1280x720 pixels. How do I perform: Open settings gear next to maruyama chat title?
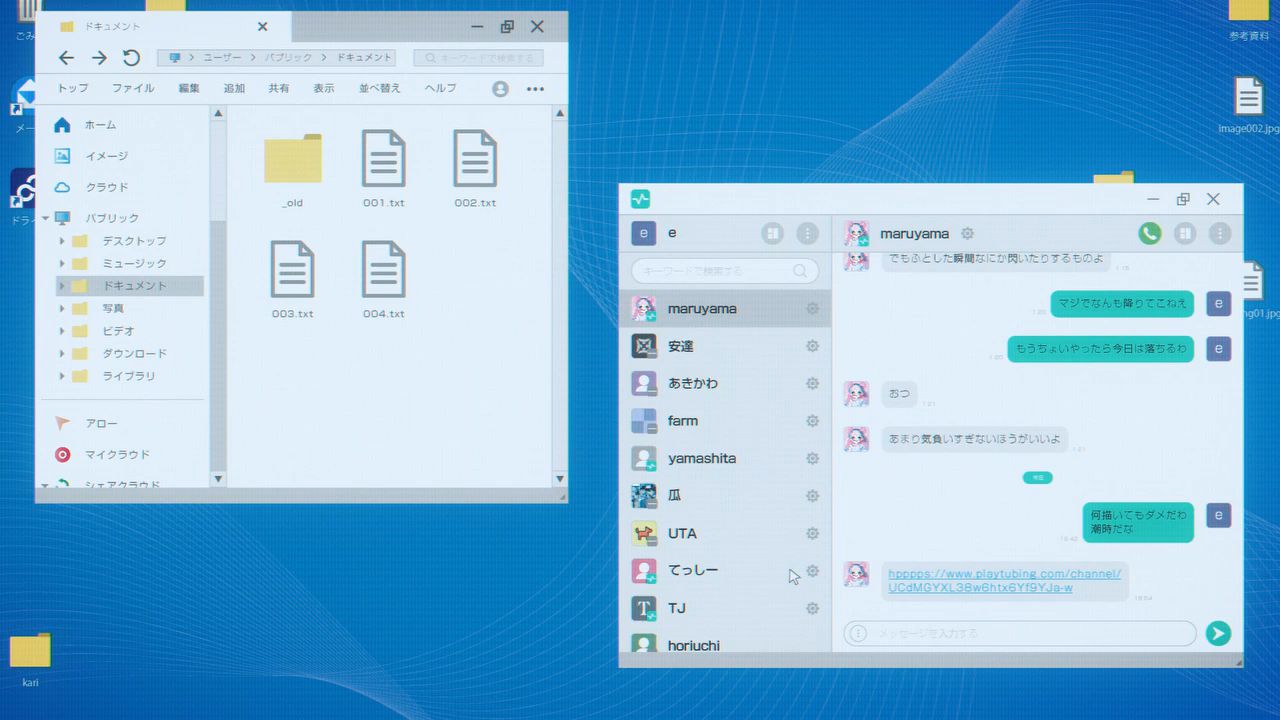(x=967, y=233)
